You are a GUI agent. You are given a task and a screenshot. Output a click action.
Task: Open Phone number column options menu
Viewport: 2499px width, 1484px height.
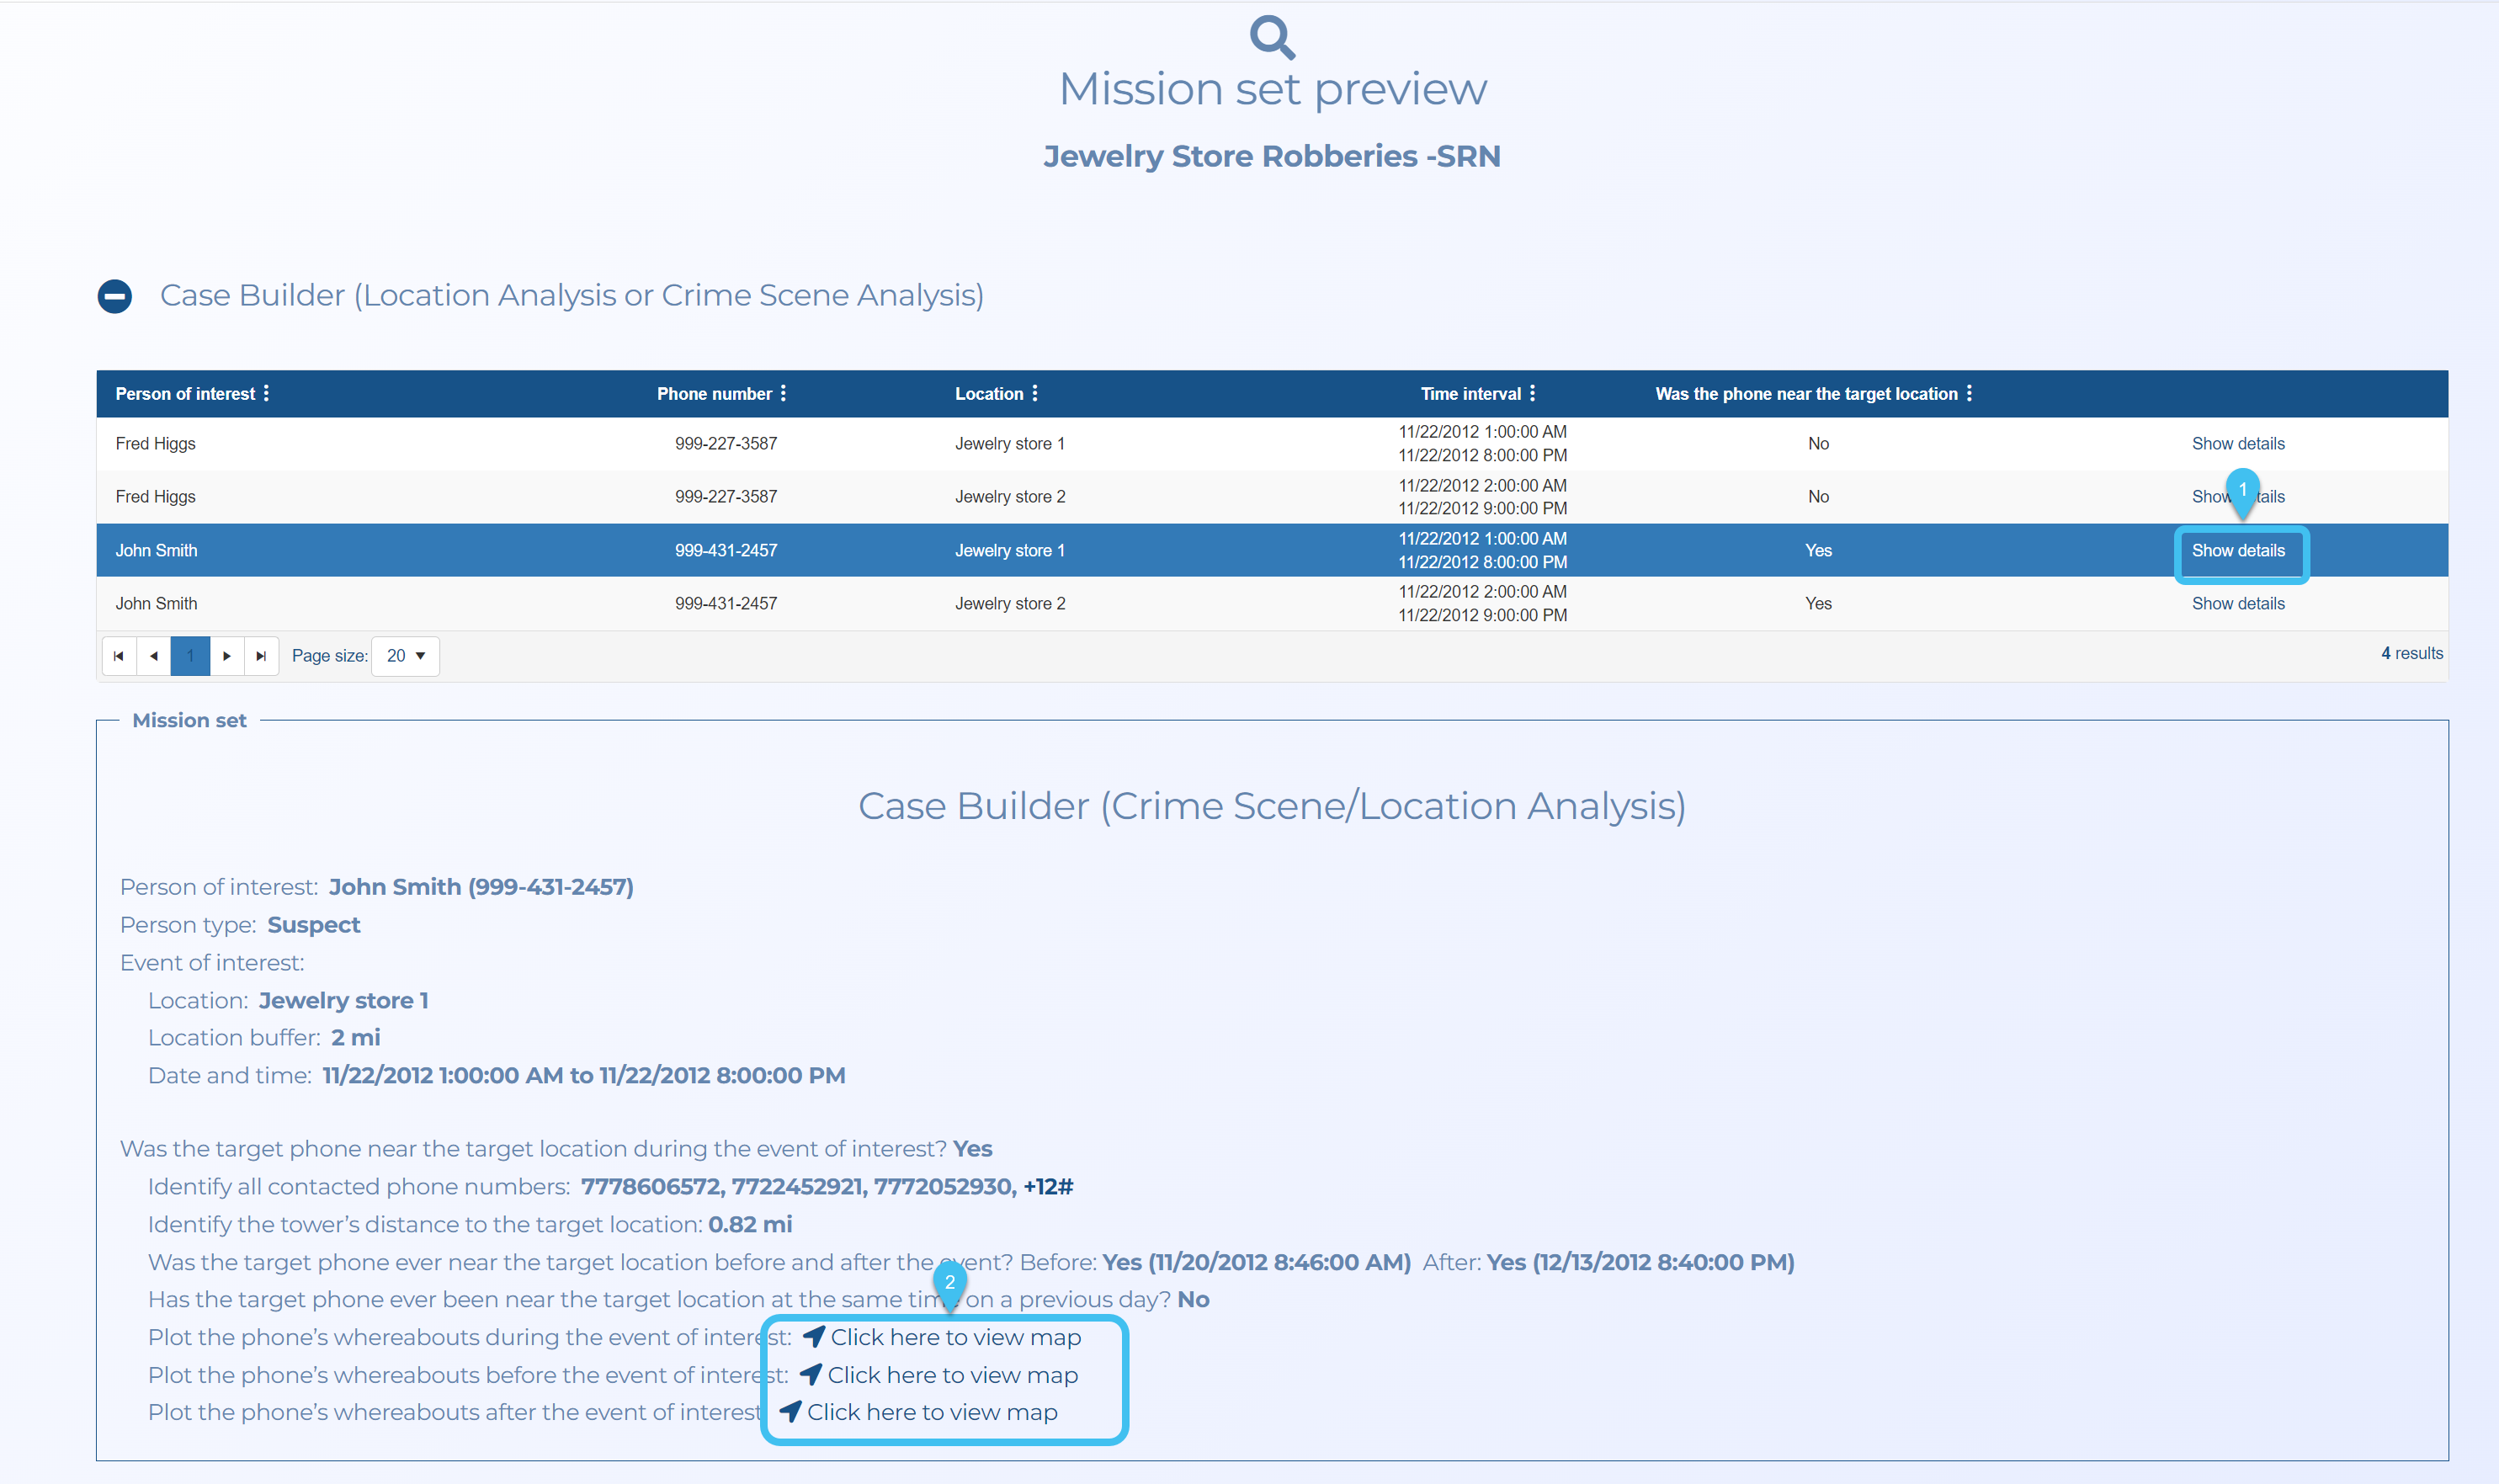783,394
